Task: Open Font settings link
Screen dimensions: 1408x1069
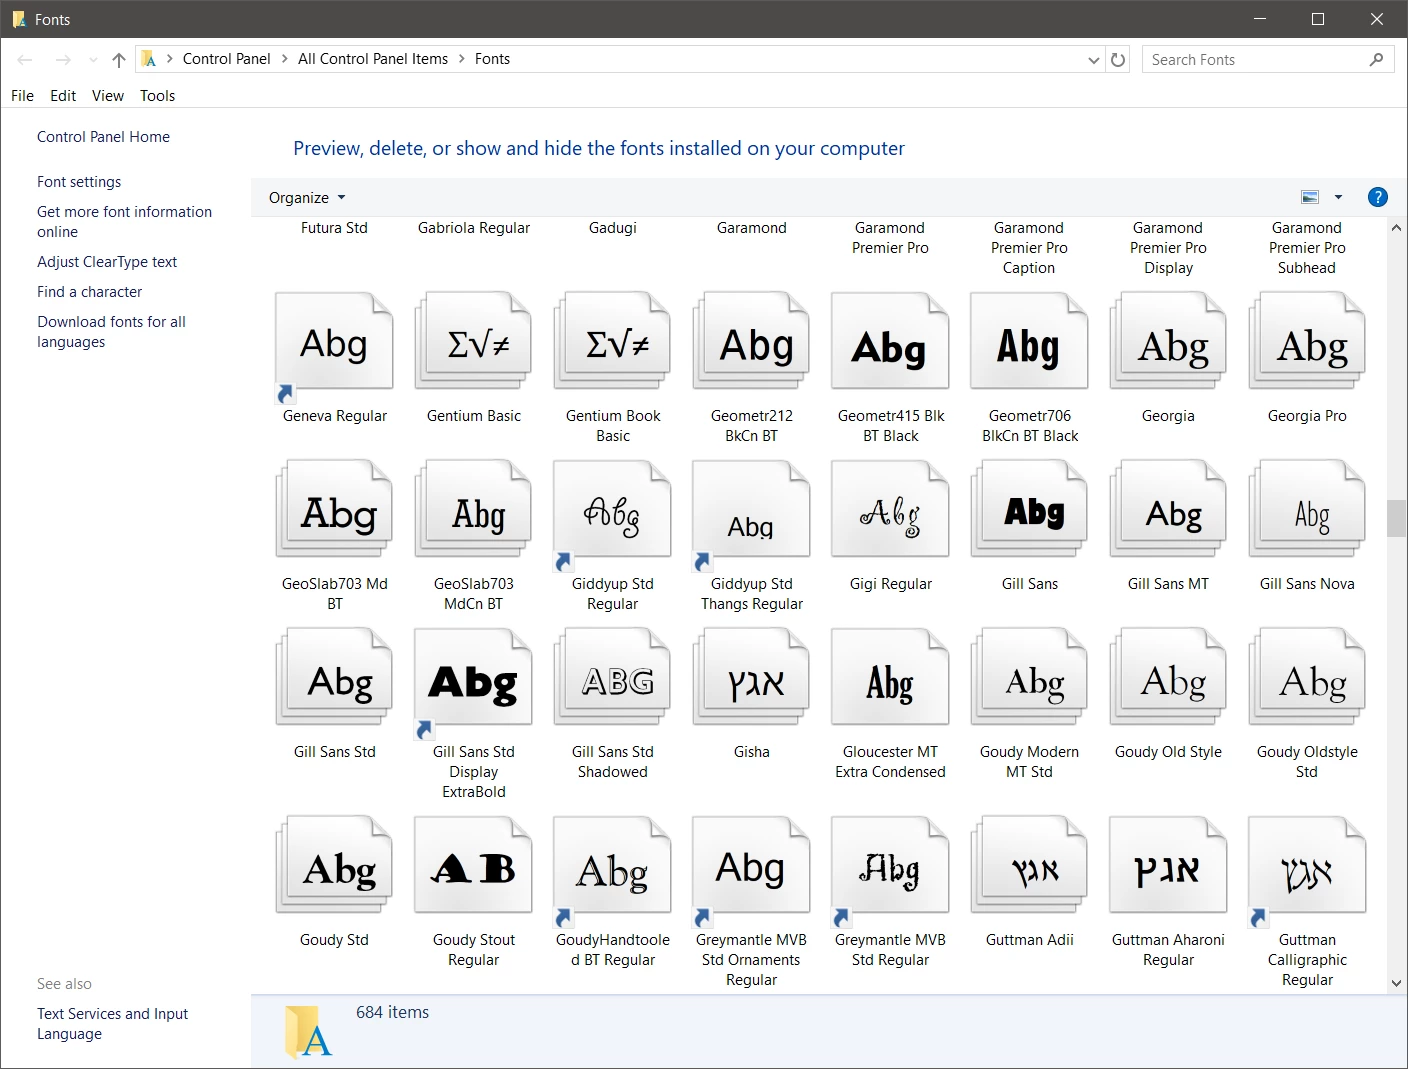Action: 79,182
